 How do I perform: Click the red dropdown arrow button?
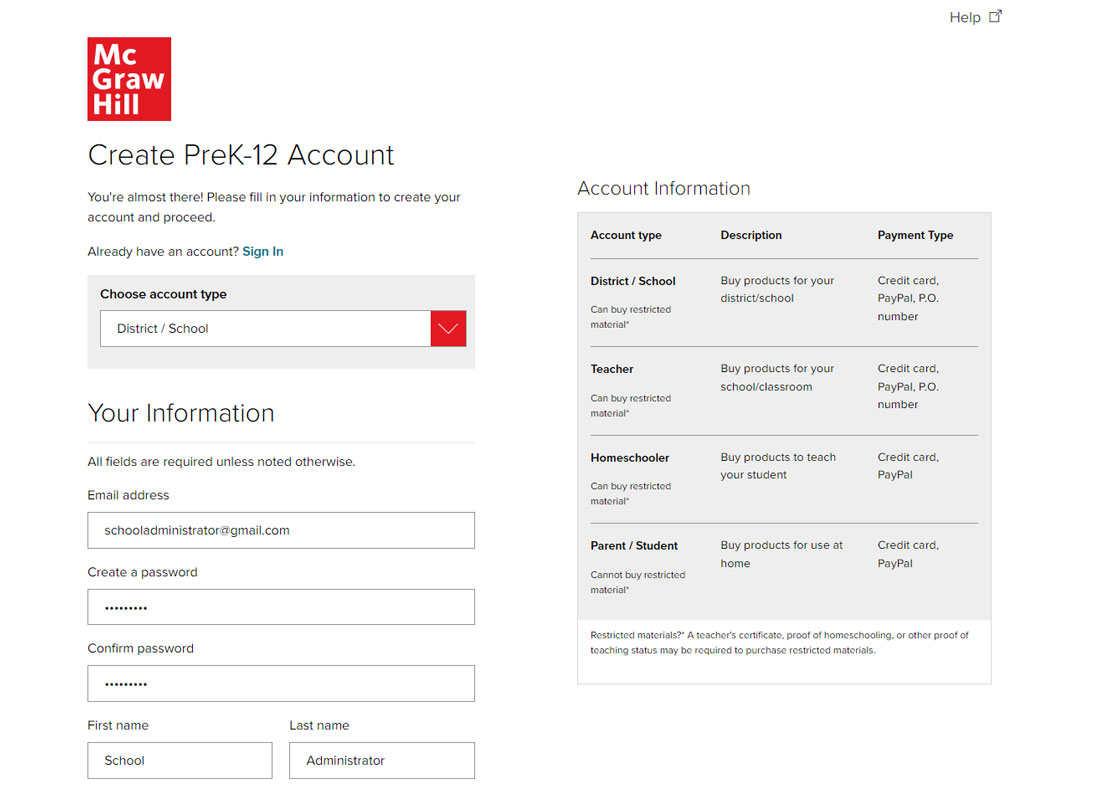tap(448, 328)
